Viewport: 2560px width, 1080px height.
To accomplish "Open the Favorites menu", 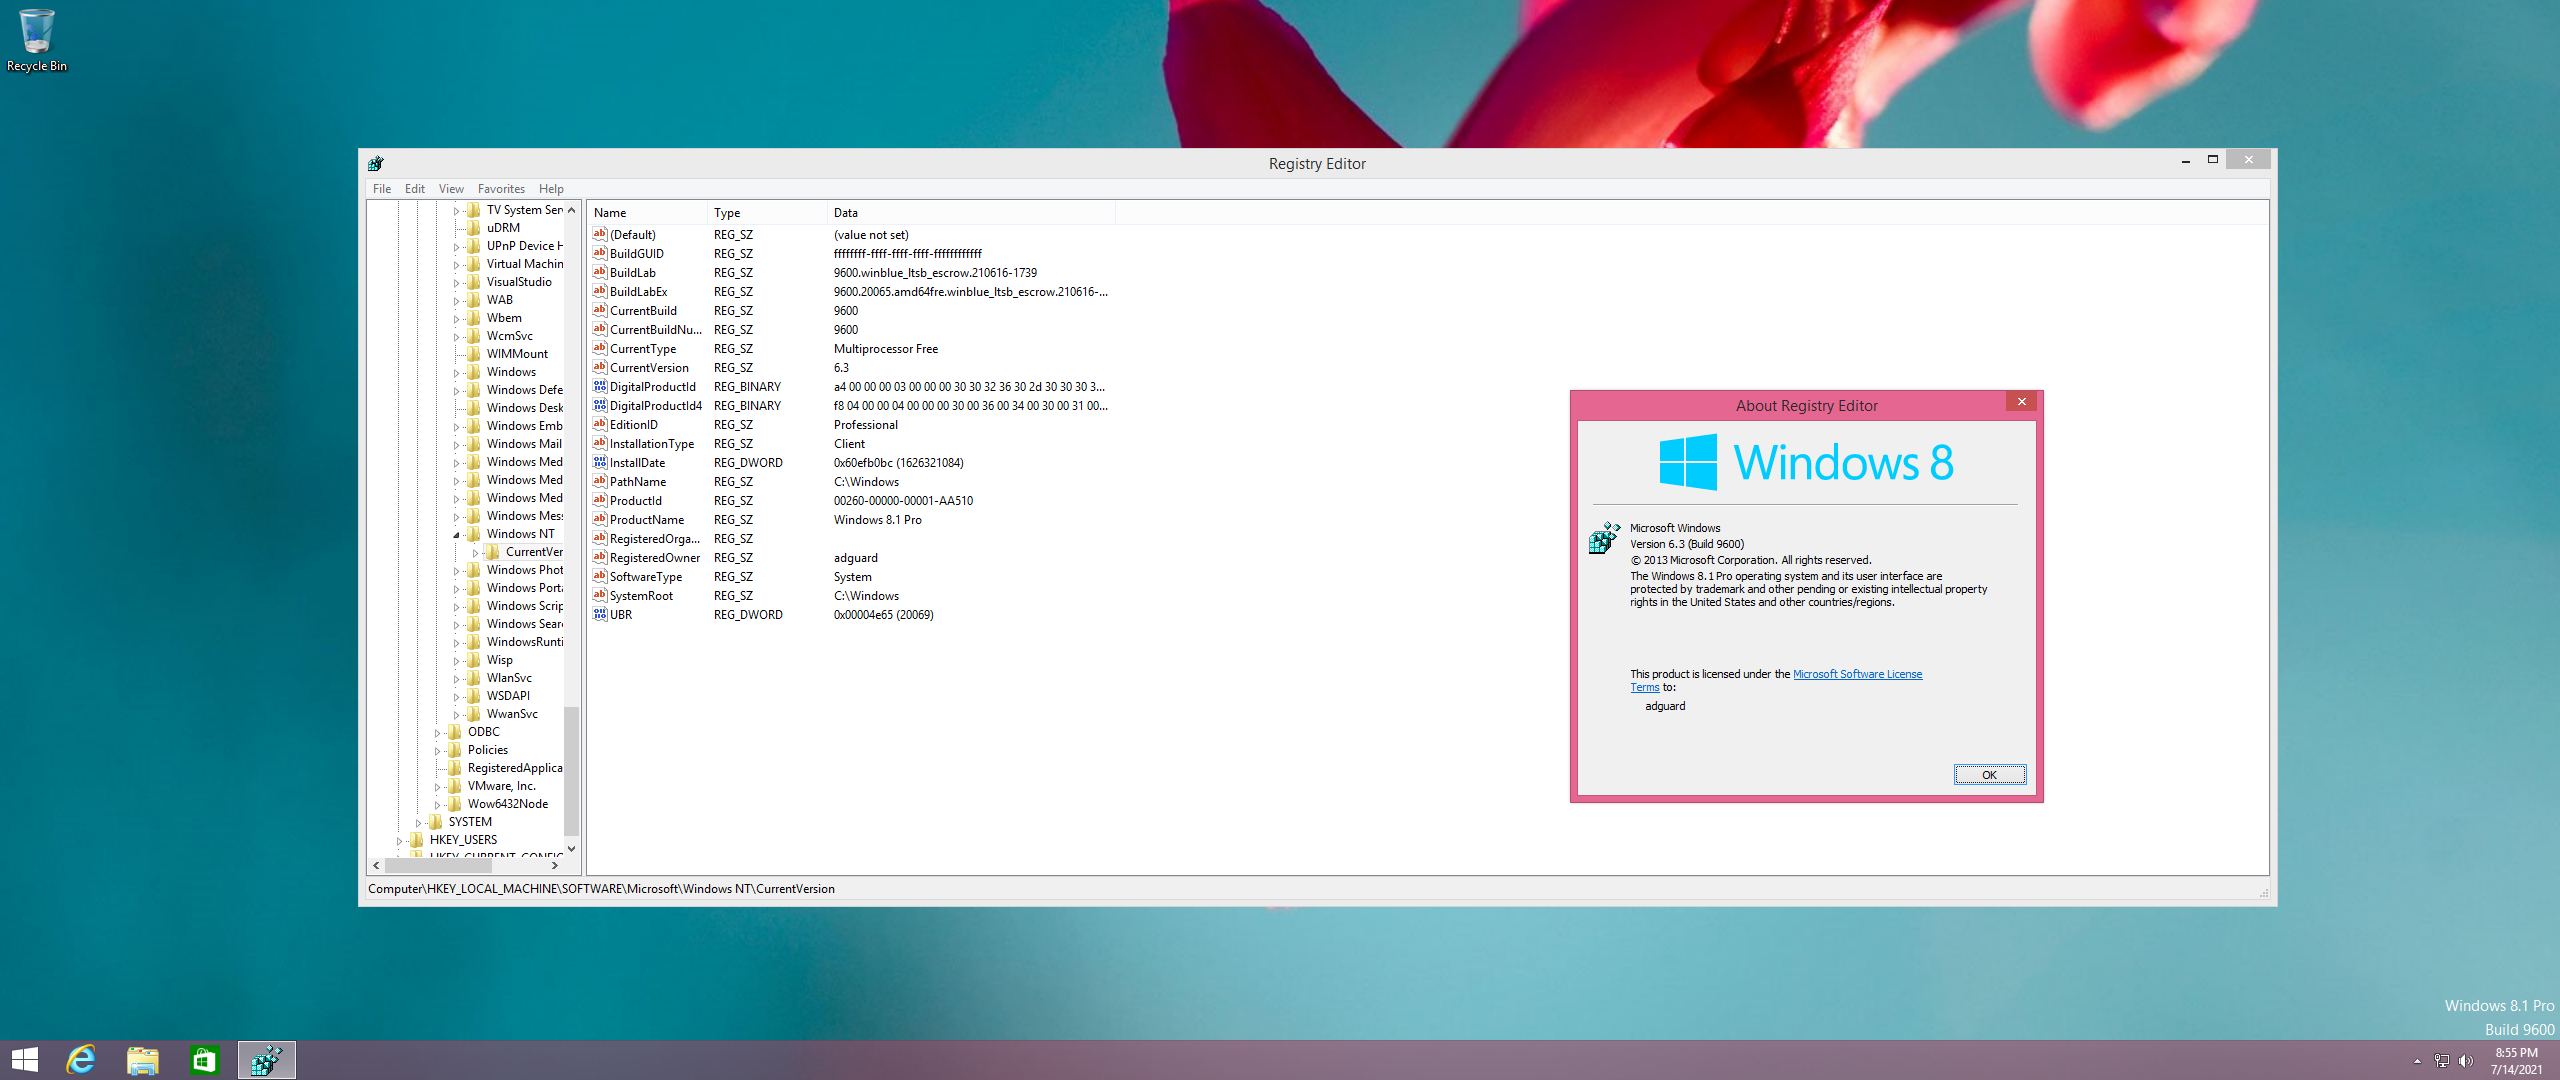I will click(x=501, y=189).
